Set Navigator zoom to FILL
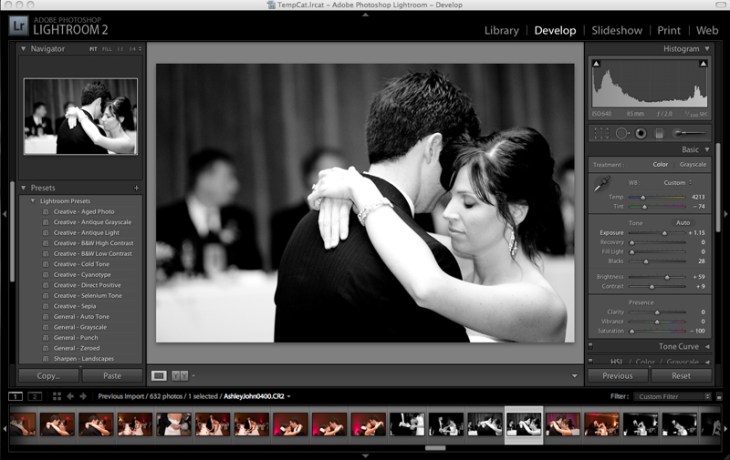 107,49
